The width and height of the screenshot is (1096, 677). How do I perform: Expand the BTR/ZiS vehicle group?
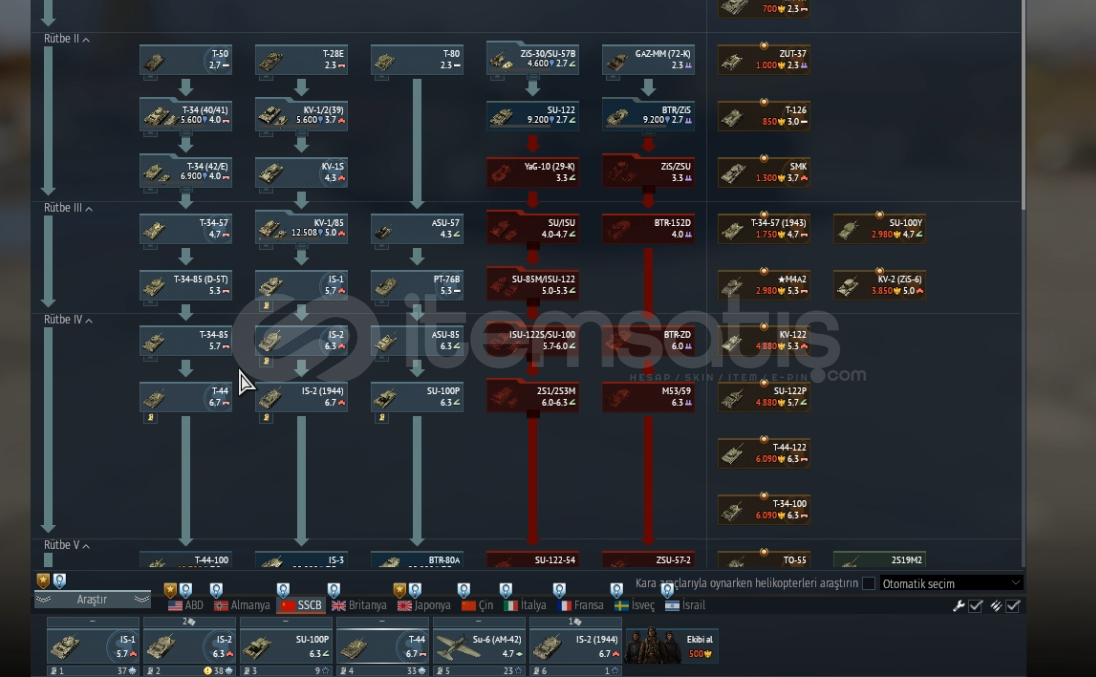(648, 116)
